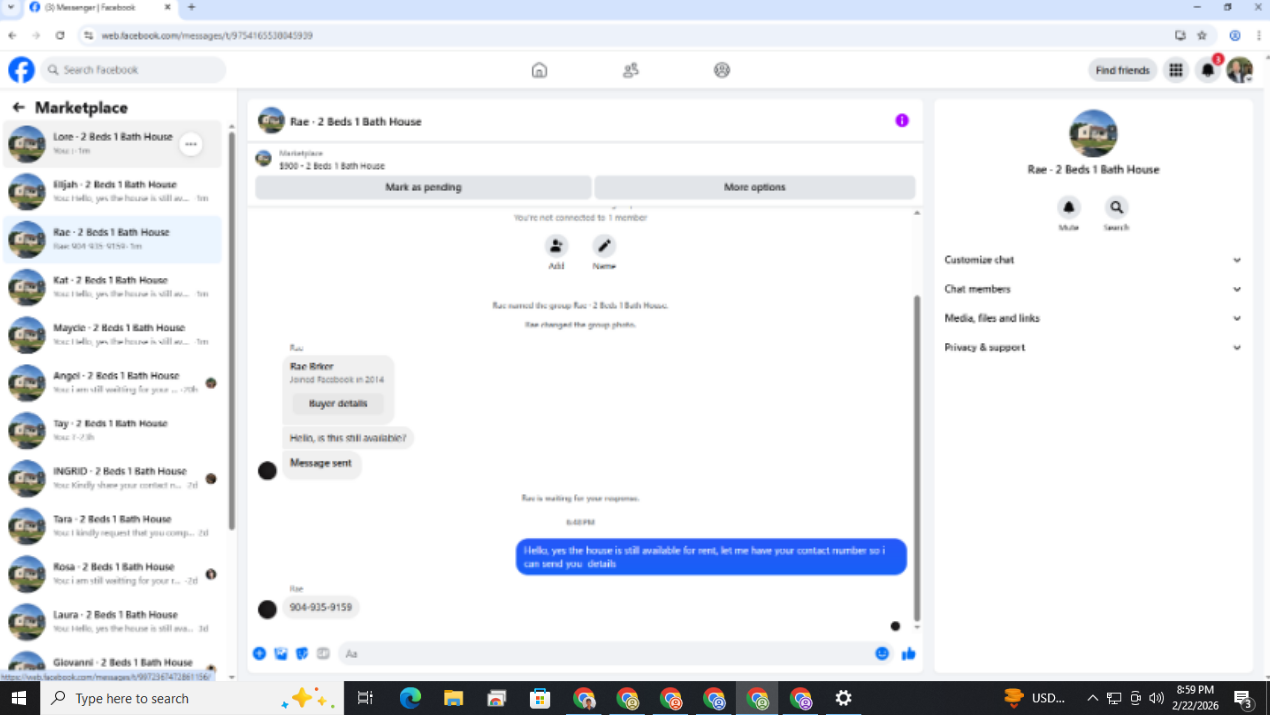Focus the Search Facebook field

coord(134,70)
